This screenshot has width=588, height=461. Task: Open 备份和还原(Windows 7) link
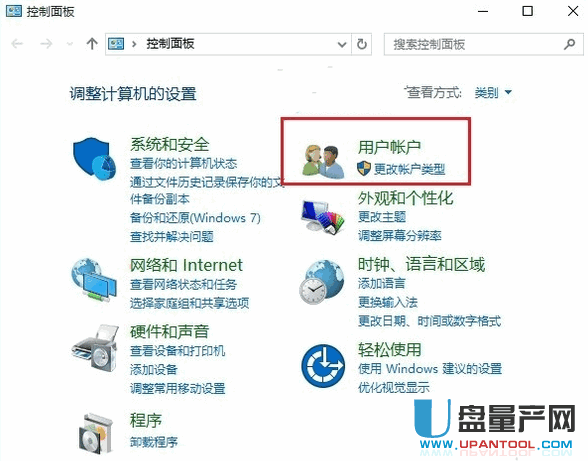point(195,218)
